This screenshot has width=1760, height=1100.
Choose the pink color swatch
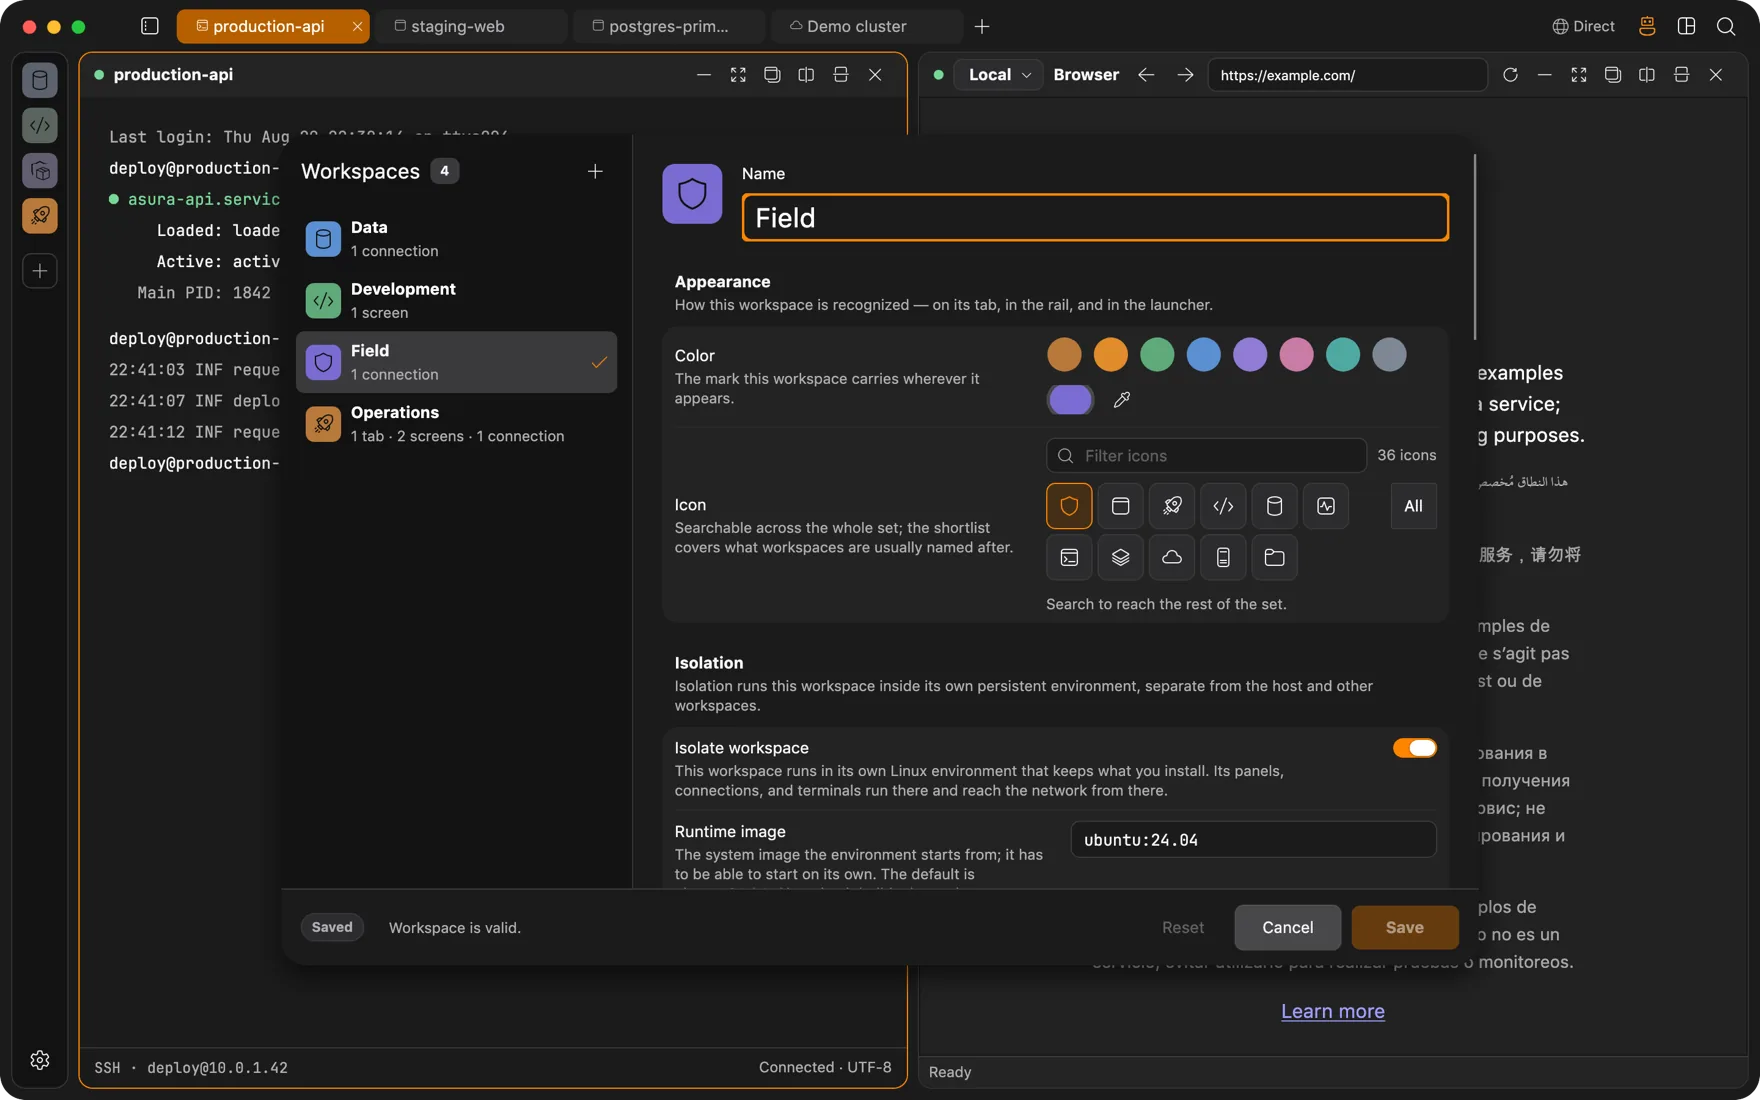[x=1296, y=354]
